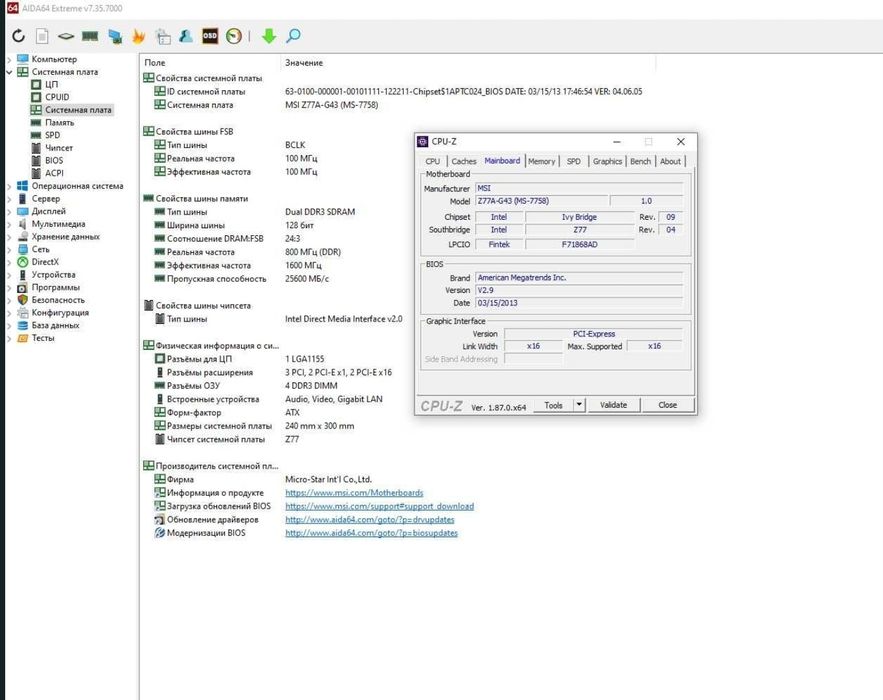Open the msi.com/Motherboards product link
883x700 pixels.
tap(354, 493)
